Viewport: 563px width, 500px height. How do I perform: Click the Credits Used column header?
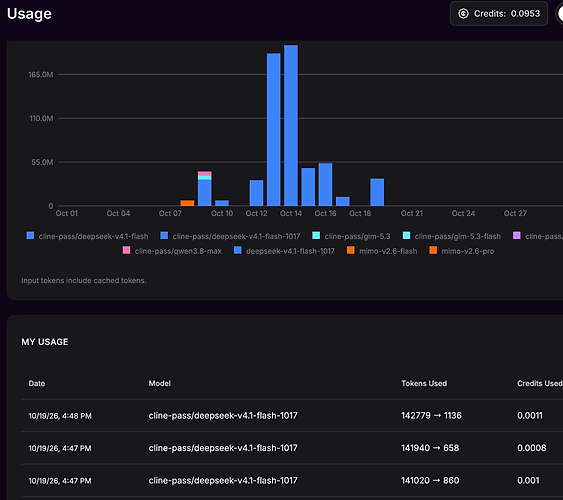pos(540,383)
